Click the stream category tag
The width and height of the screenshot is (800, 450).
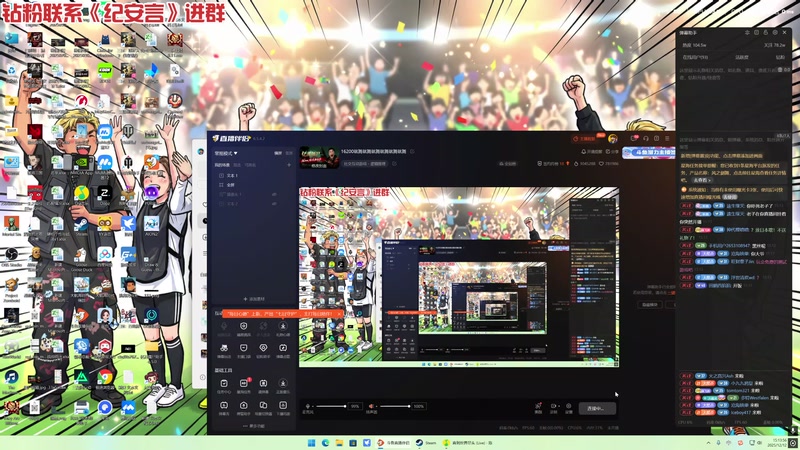point(364,164)
